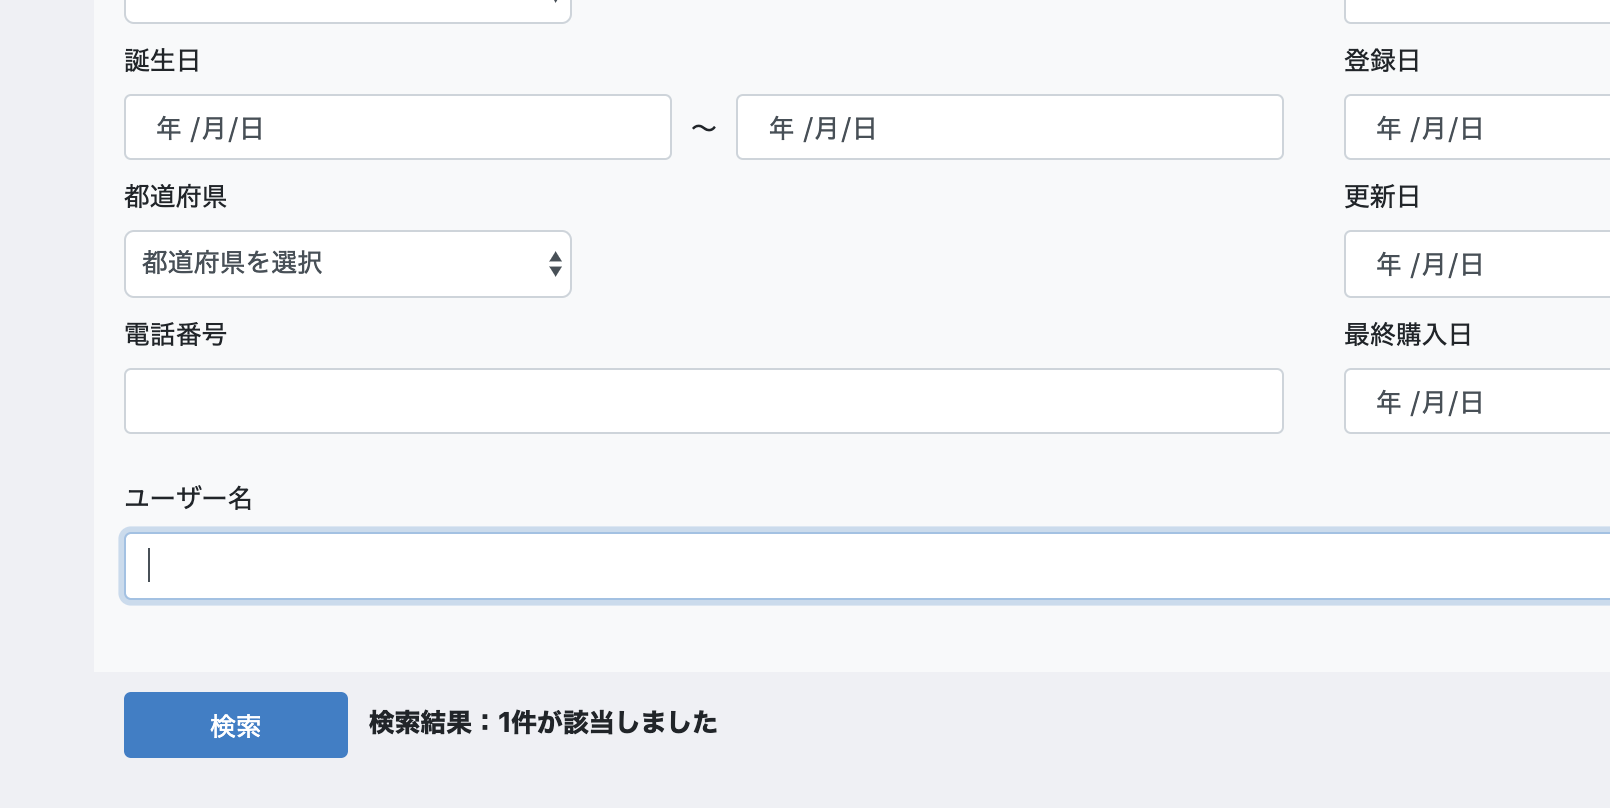Select day segment of birthday start date
Viewport: 1610px width, 808px height.
252,128
